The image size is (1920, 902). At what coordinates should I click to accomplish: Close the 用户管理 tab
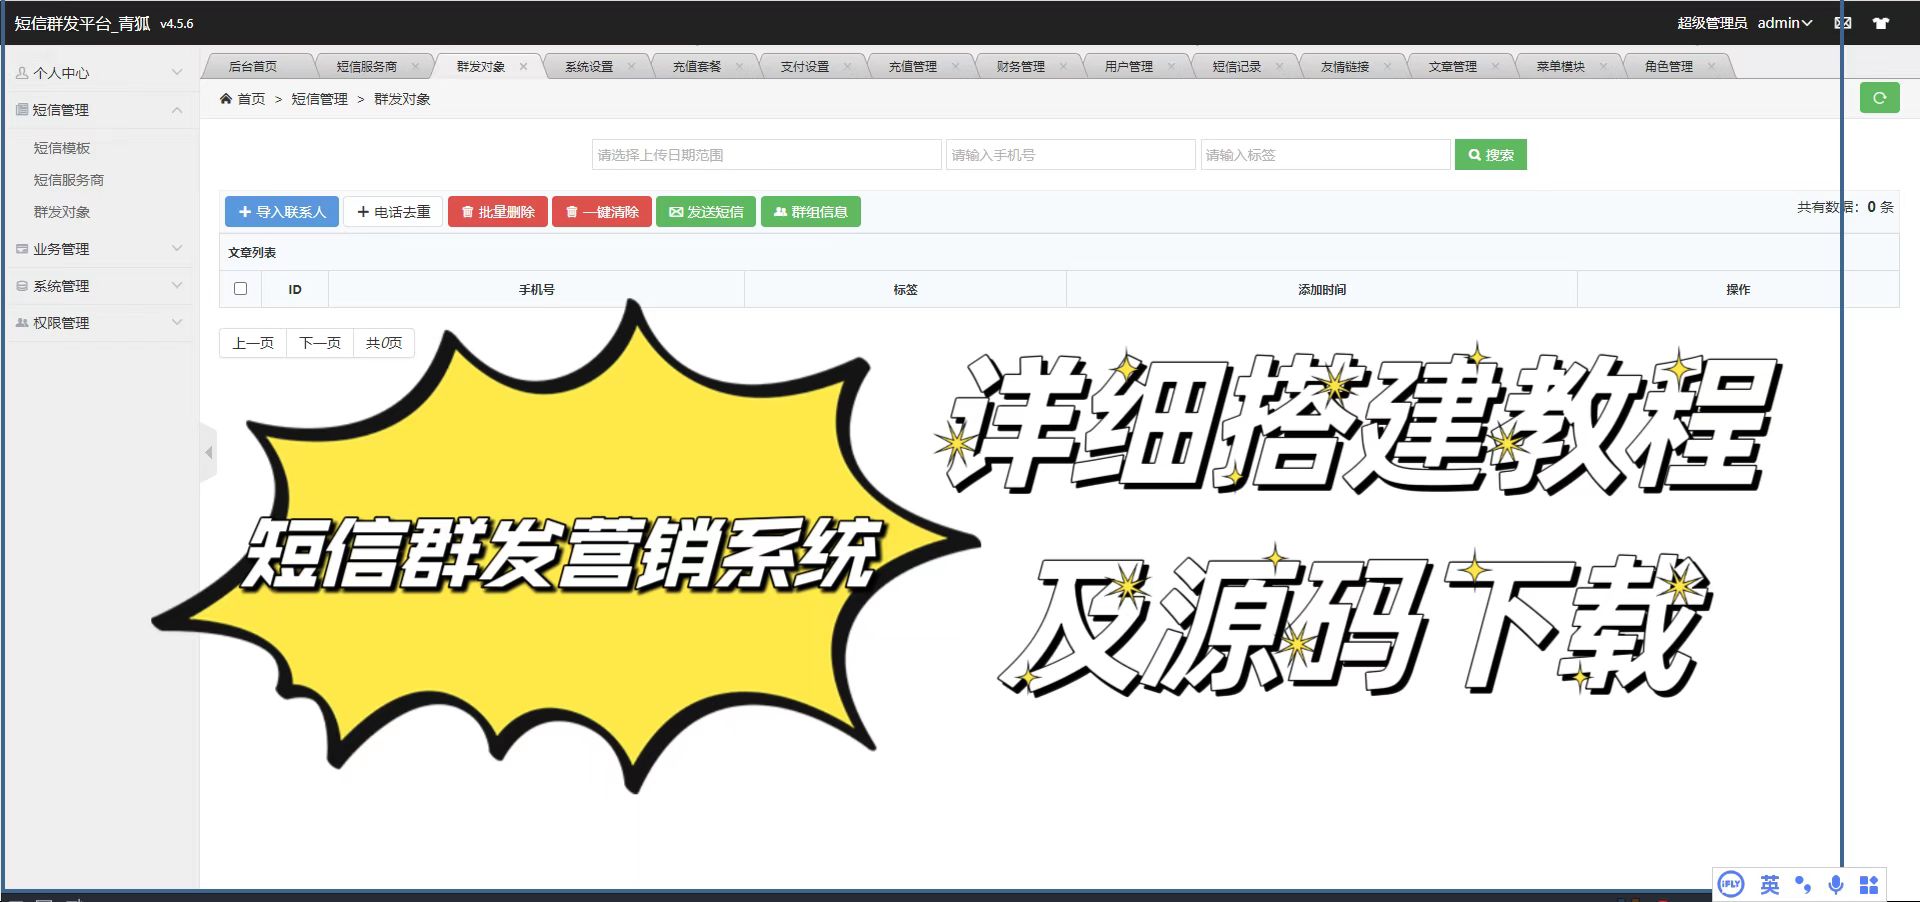click(1171, 66)
